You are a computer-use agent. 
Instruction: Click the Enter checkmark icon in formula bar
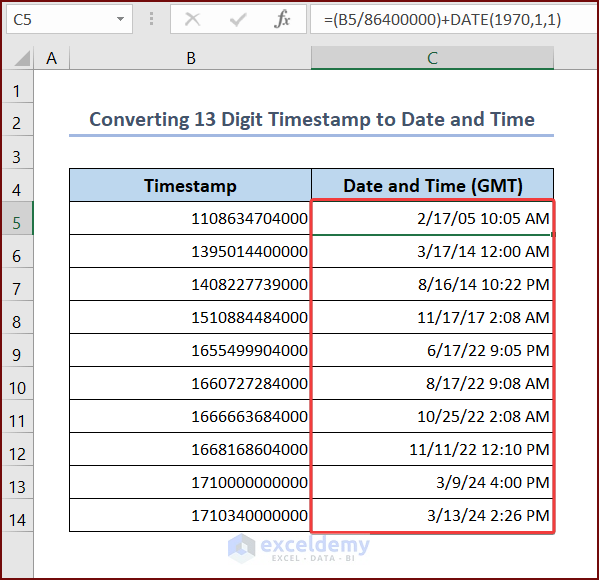(238, 19)
